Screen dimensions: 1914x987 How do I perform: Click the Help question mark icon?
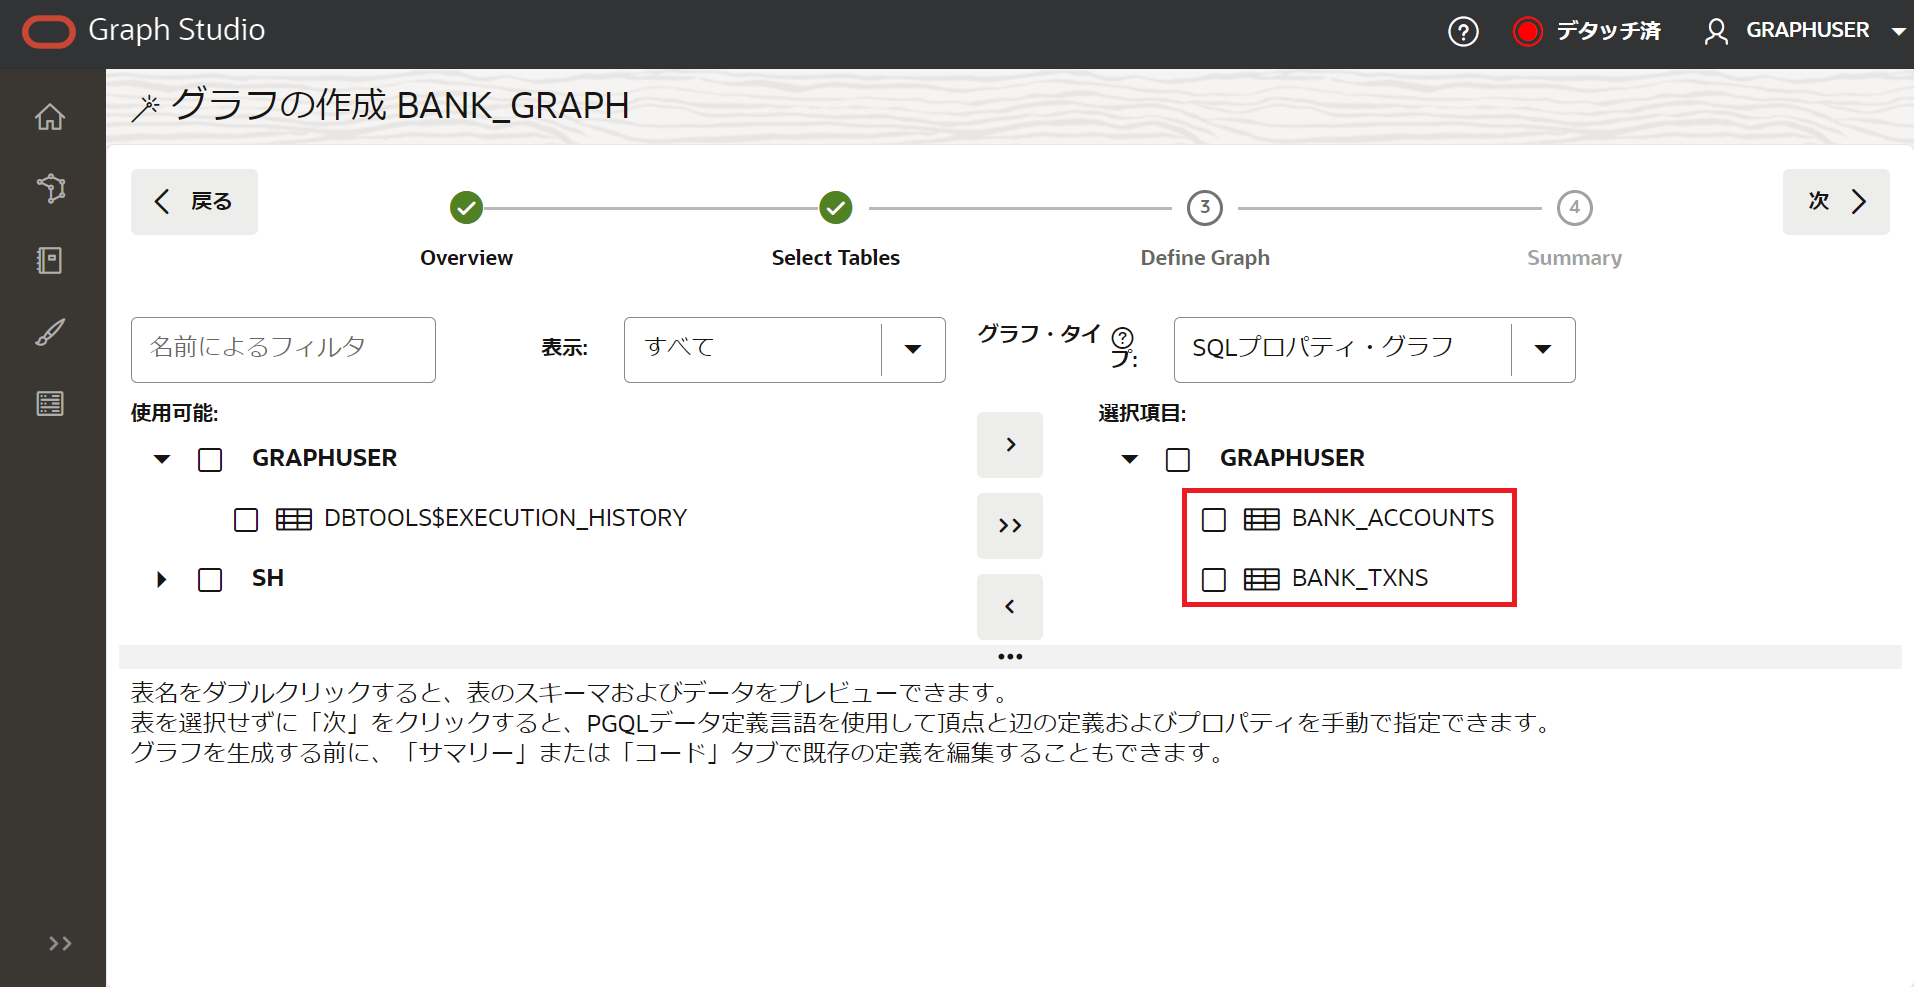pyautogui.click(x=1462, y=31)
